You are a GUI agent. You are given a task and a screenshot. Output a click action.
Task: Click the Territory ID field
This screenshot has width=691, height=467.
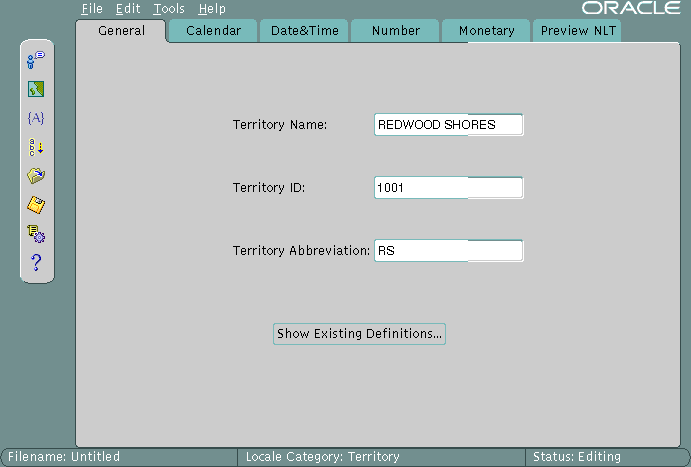coord(448,188)
